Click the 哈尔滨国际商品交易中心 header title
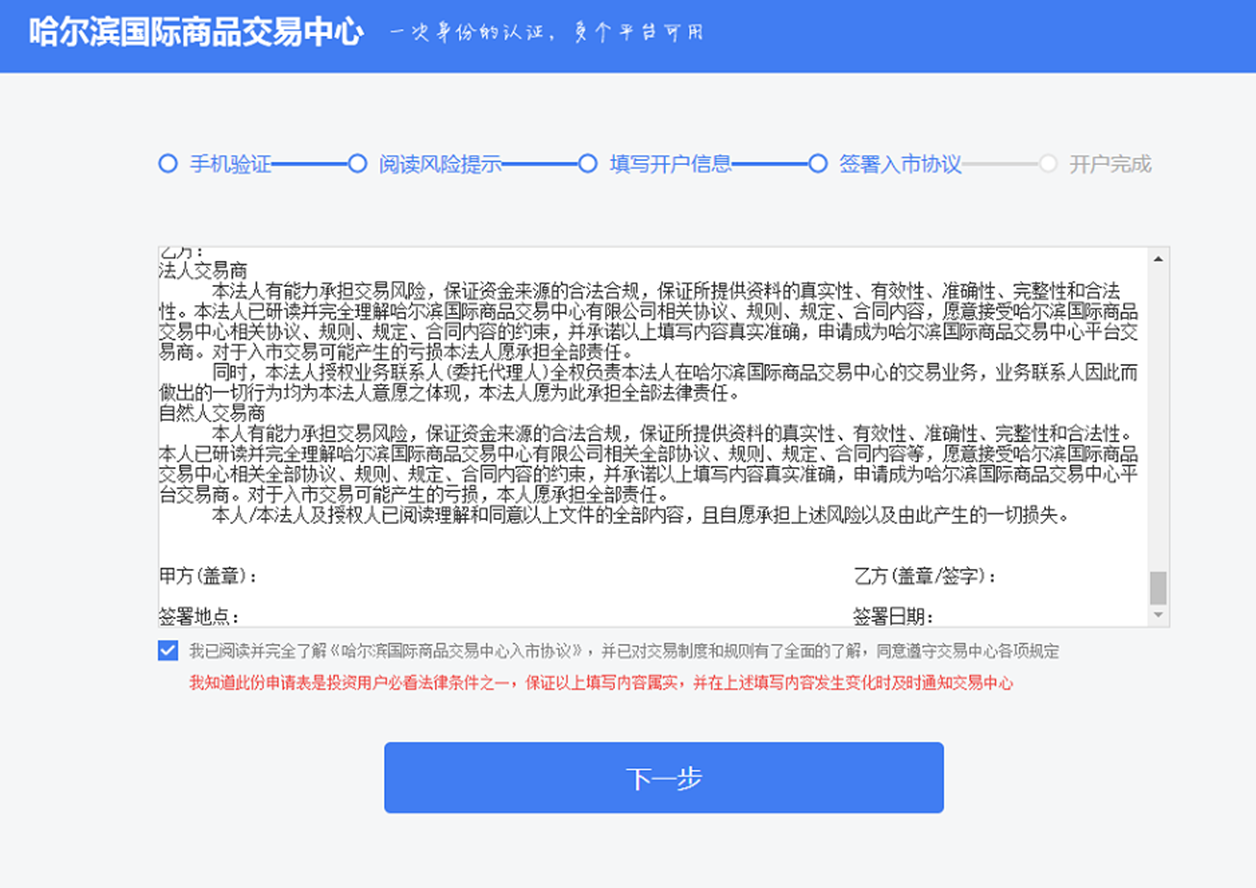 (196, 32)
